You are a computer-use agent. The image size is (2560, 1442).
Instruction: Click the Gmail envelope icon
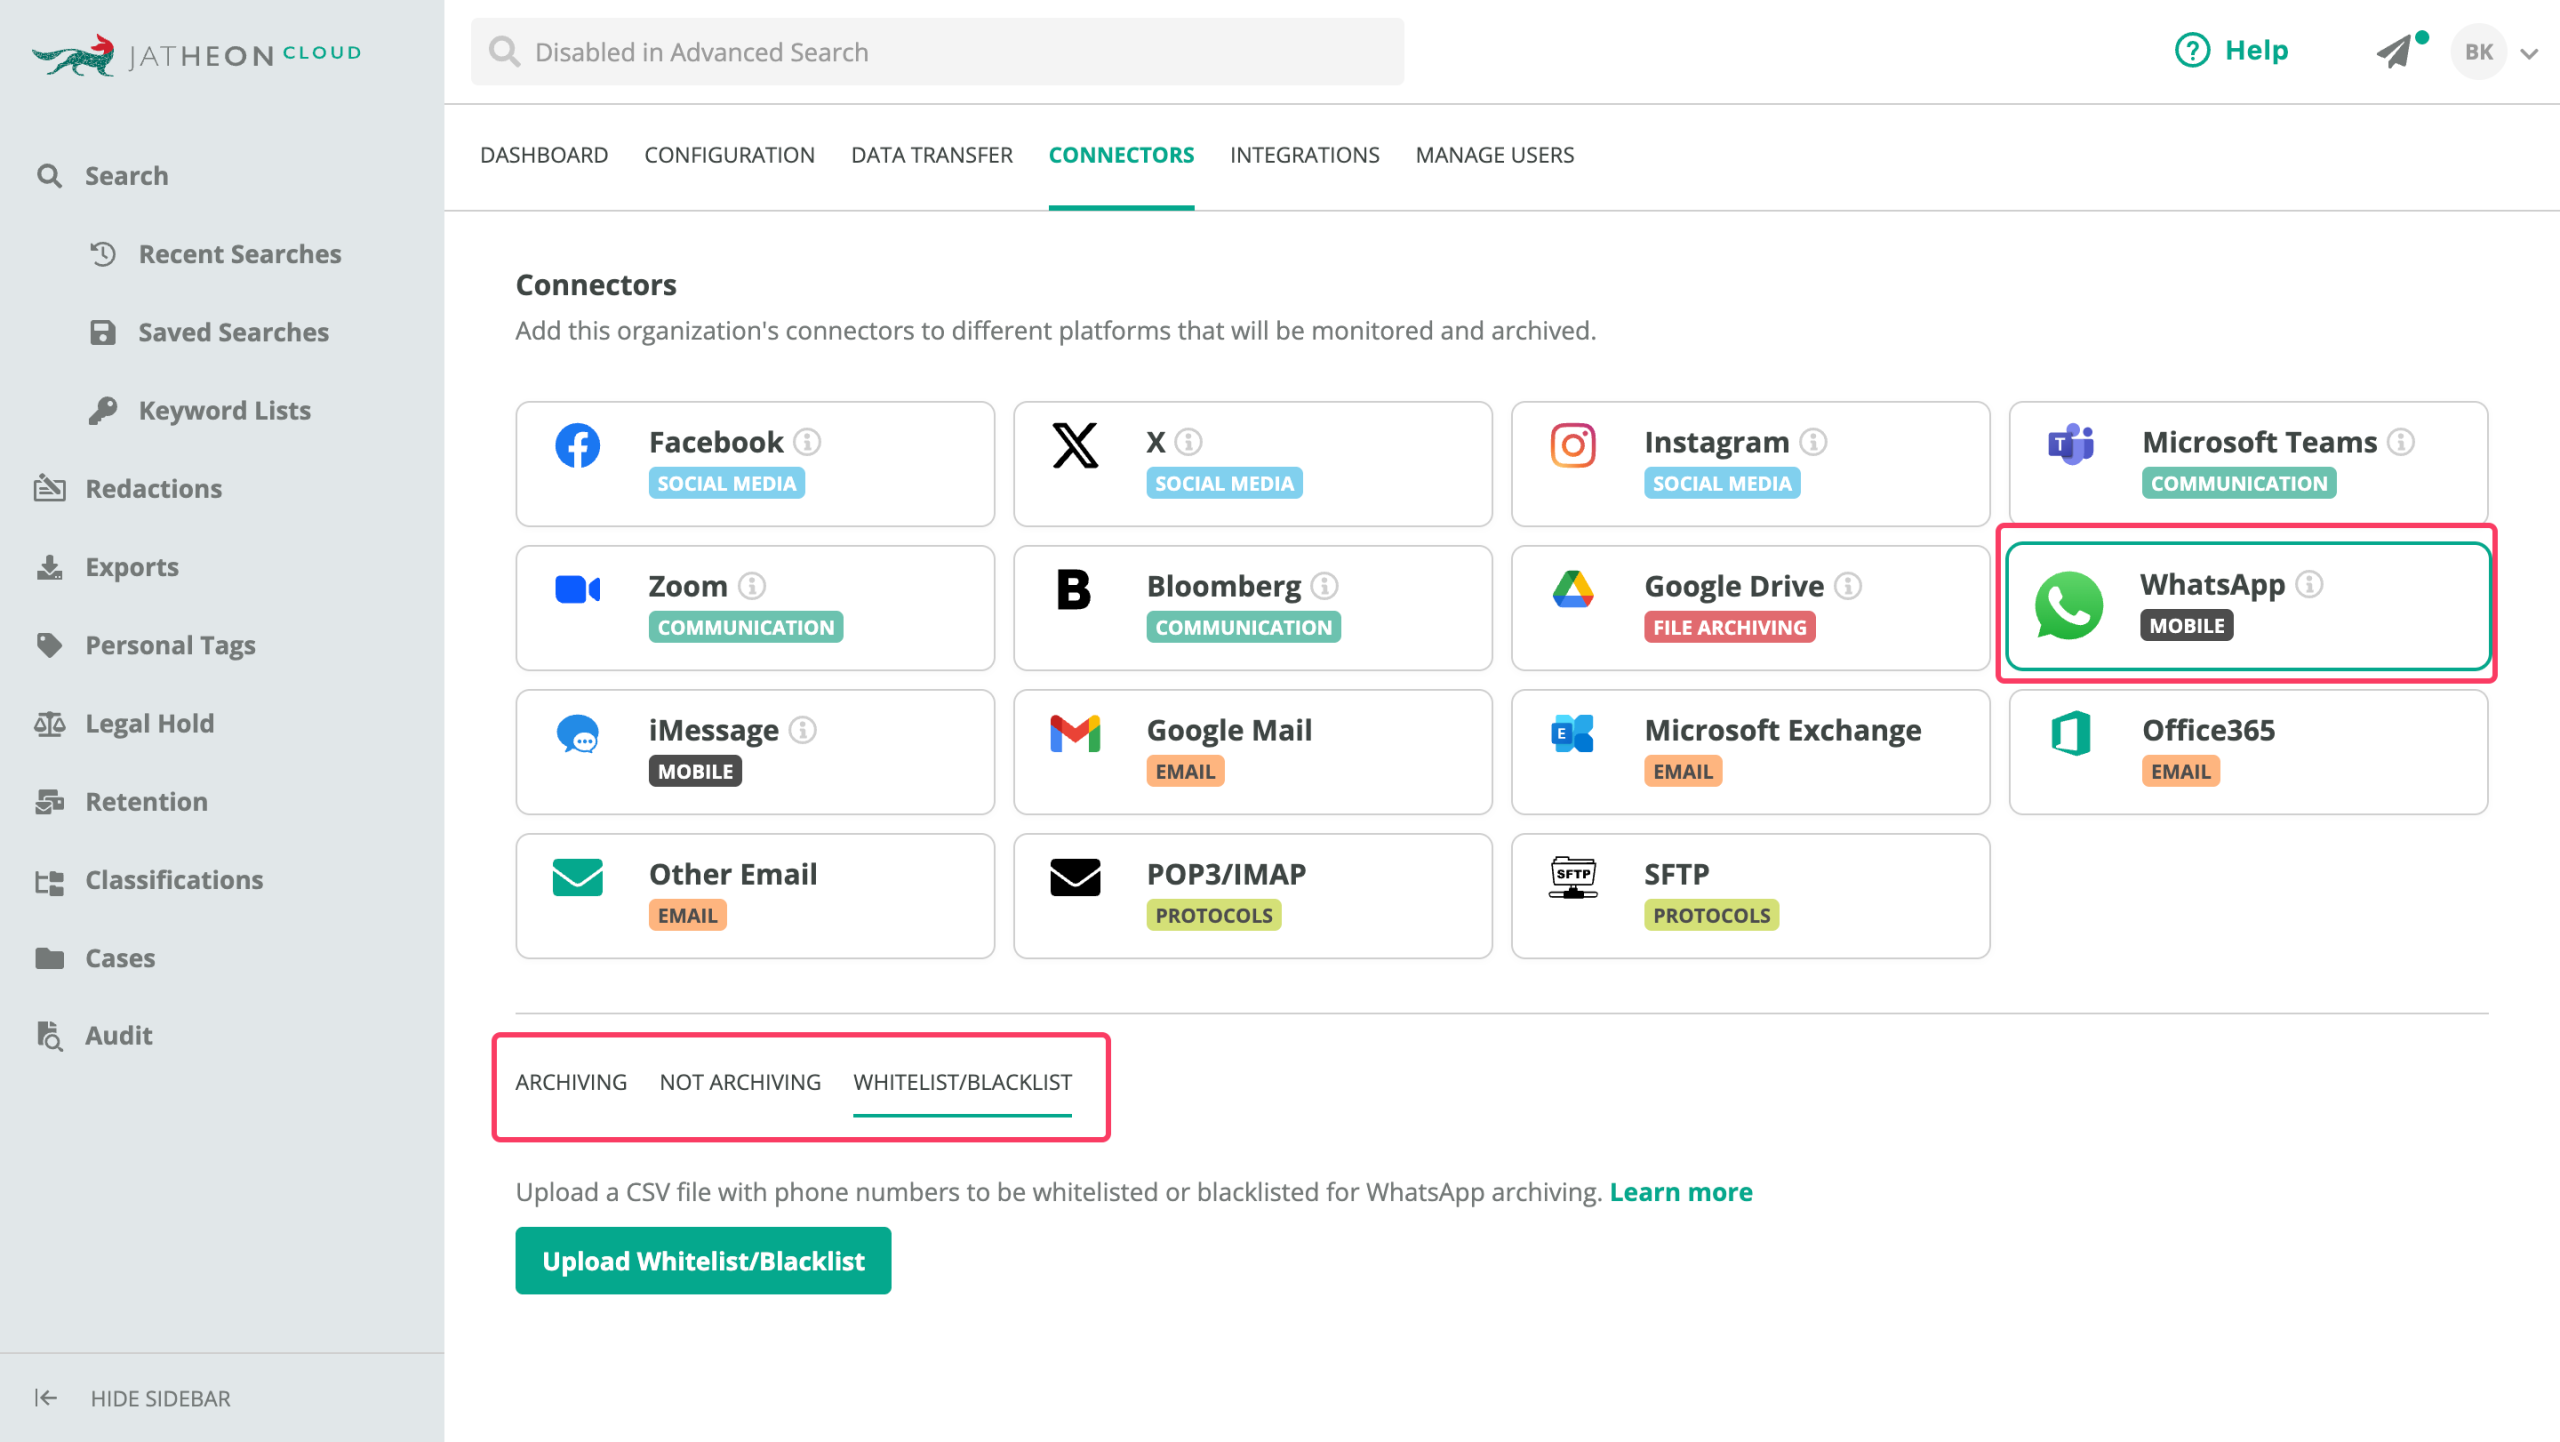click(1075, 734)
